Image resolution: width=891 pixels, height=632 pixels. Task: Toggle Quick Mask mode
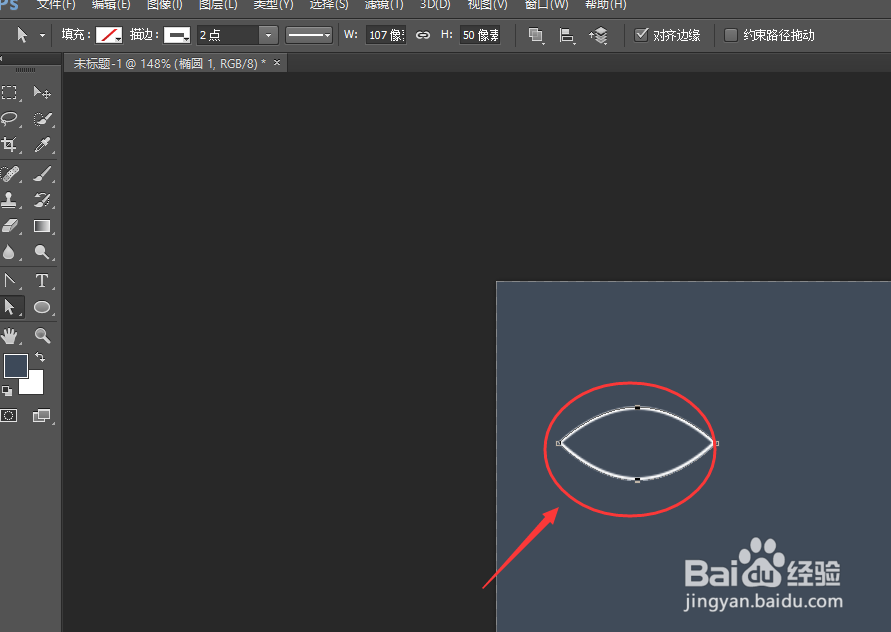tap(9, 415)
